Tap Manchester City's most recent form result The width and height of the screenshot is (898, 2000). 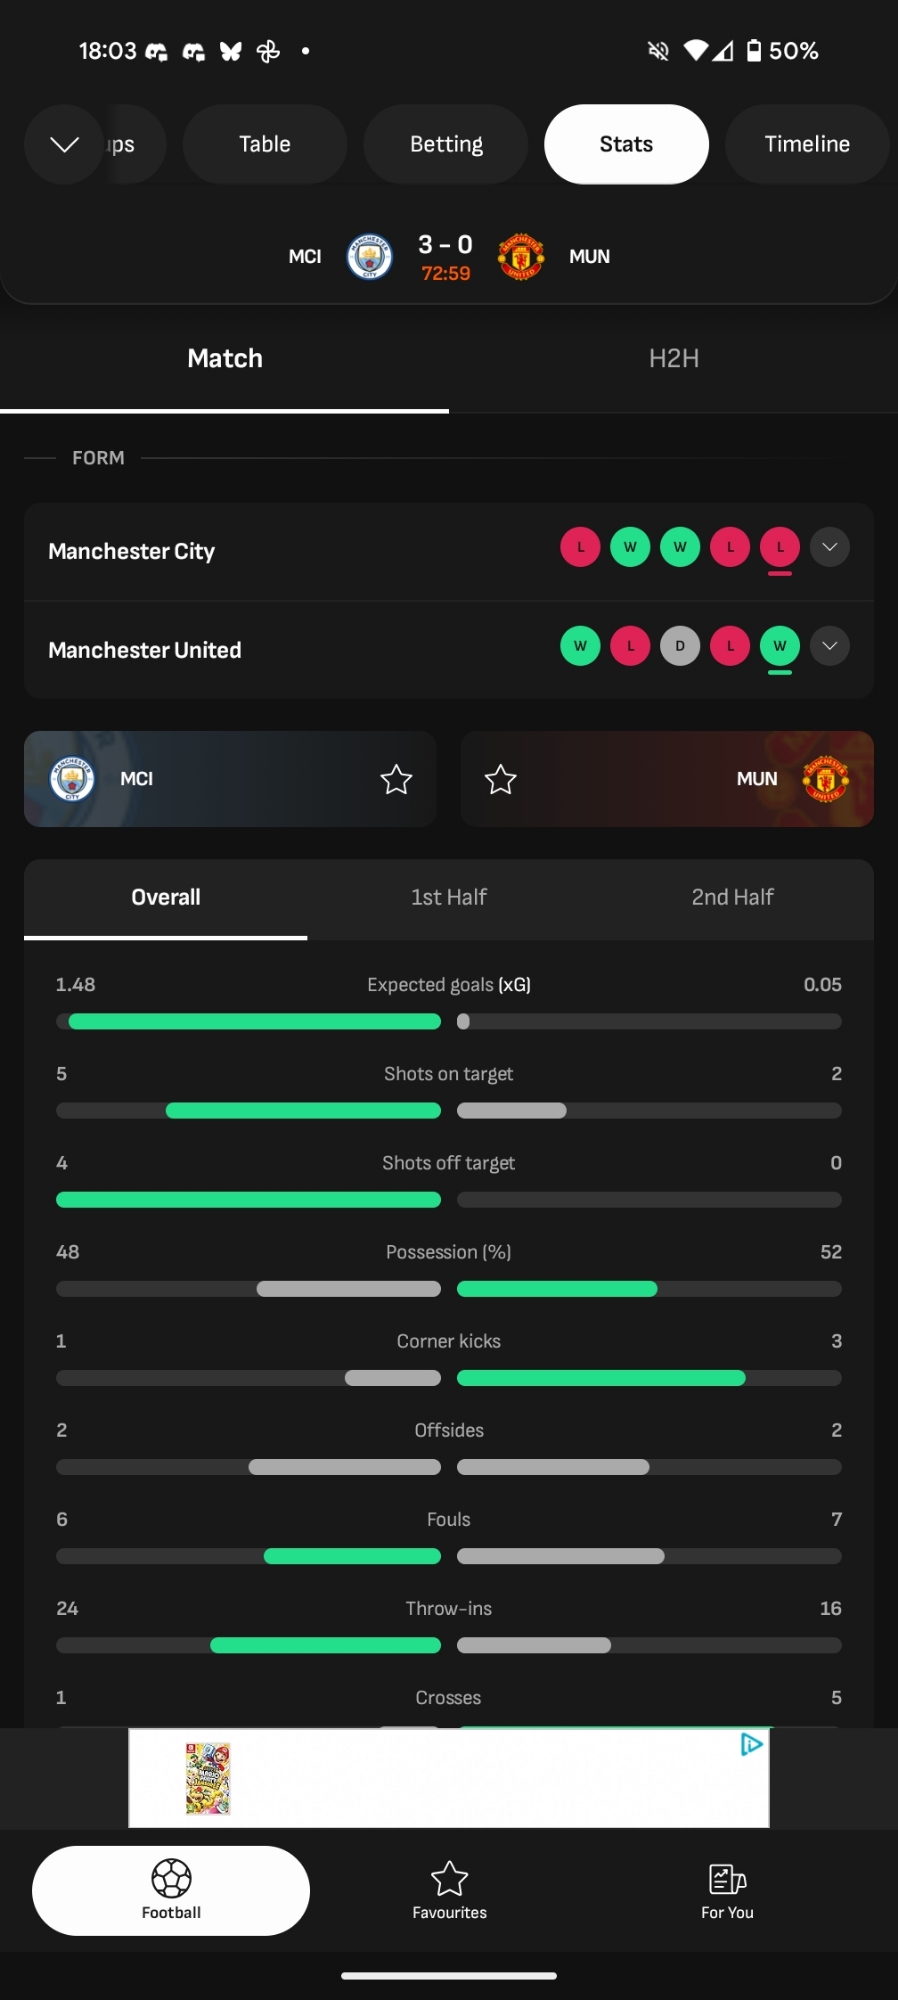tap(780, 547)
